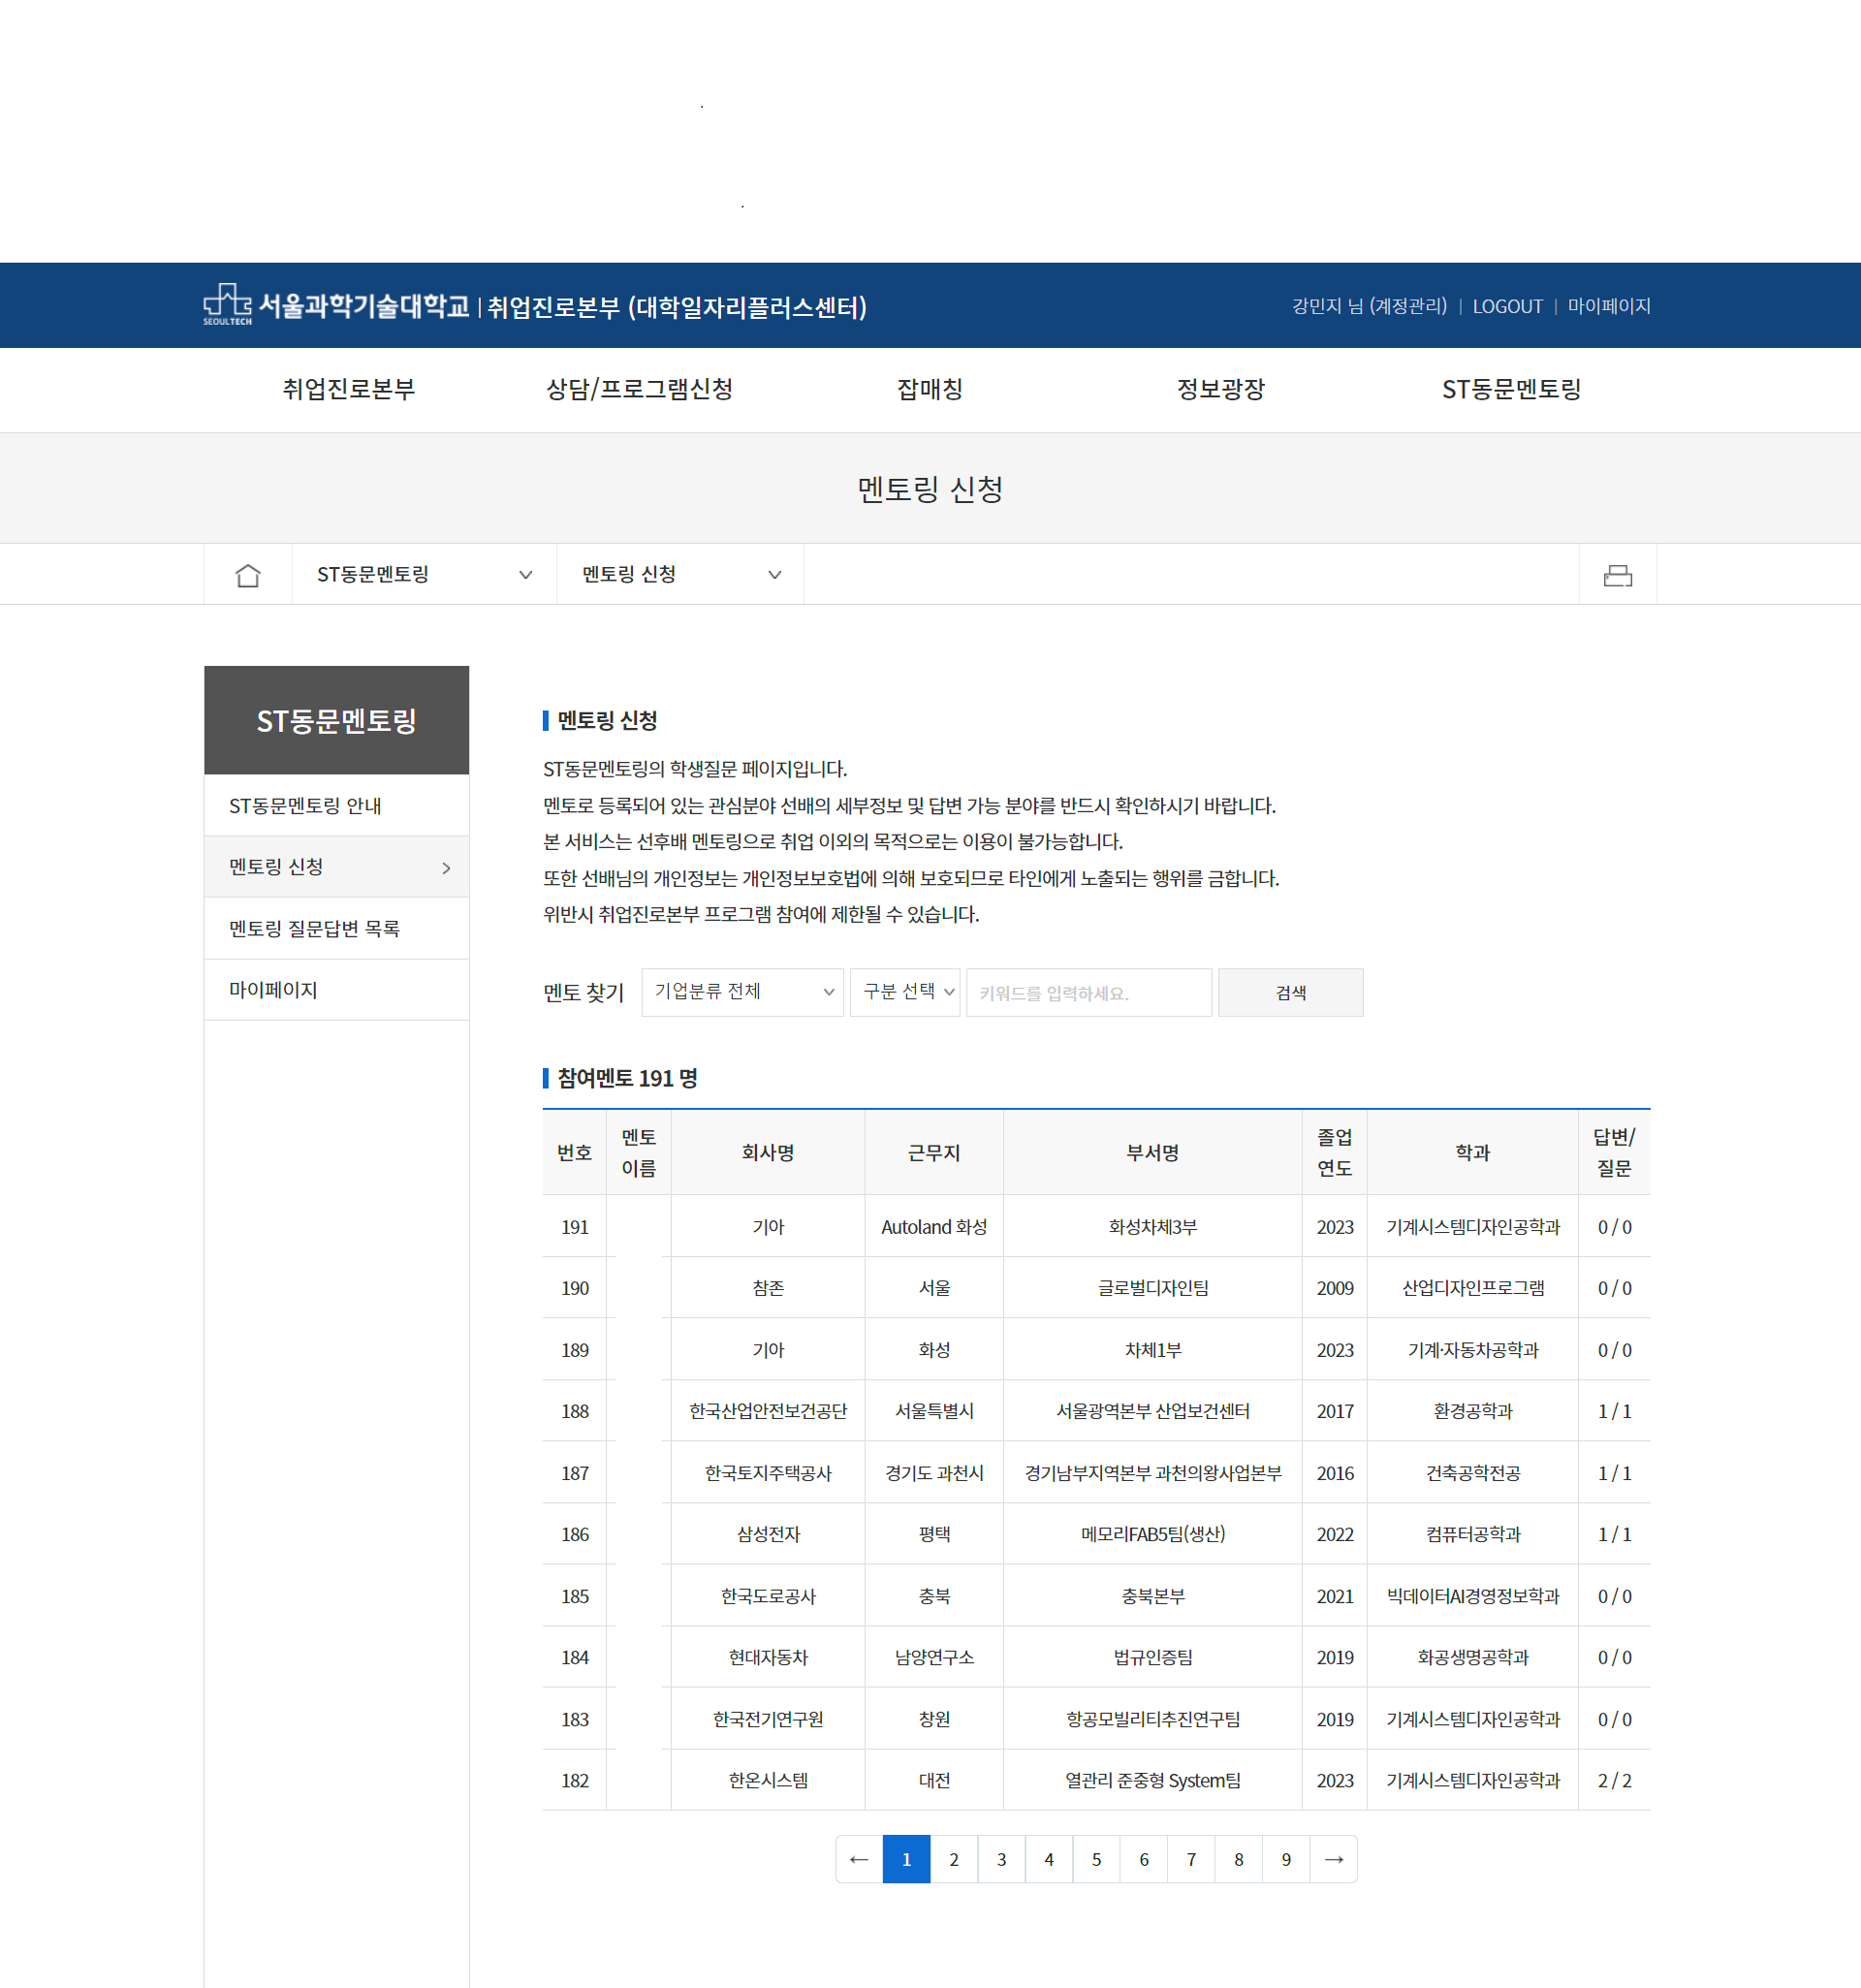This screenshot has height=1988, width=1861.
Task: Open 잡매칭 main menu
Action: 930,389
